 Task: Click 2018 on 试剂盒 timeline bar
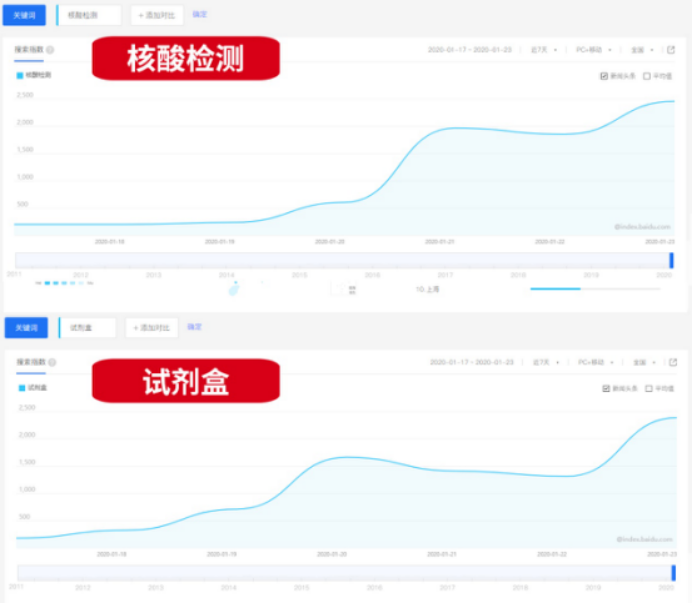coord(520,587)
